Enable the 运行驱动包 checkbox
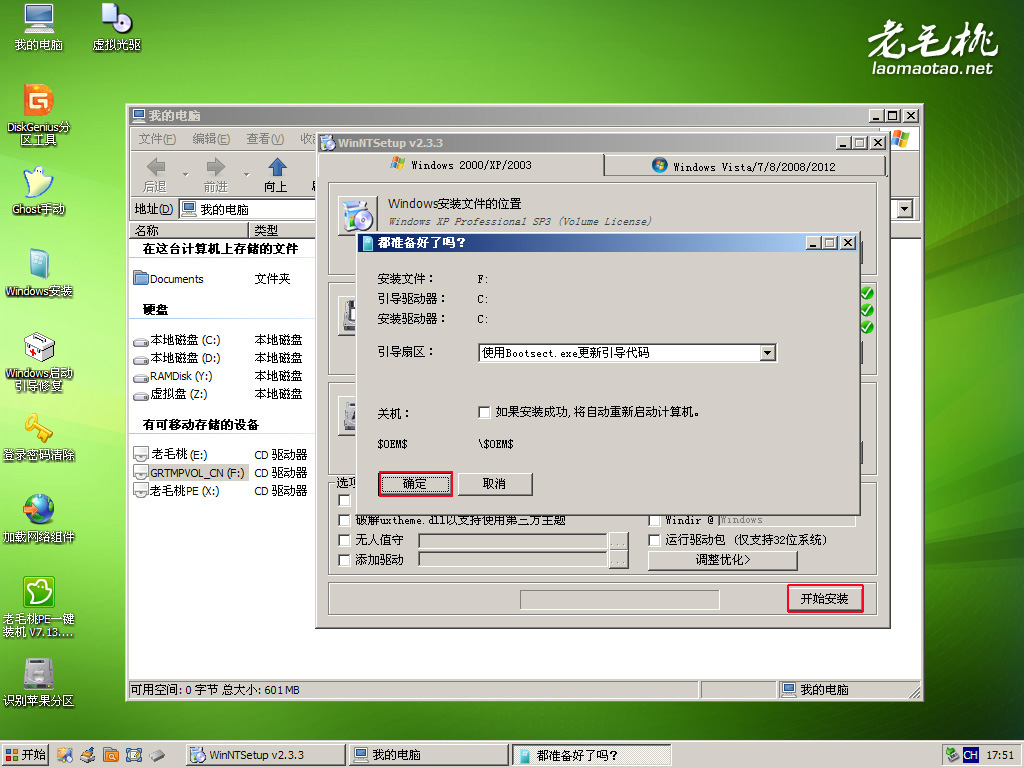Screen dimensions: 1024x768 [654, 540]
